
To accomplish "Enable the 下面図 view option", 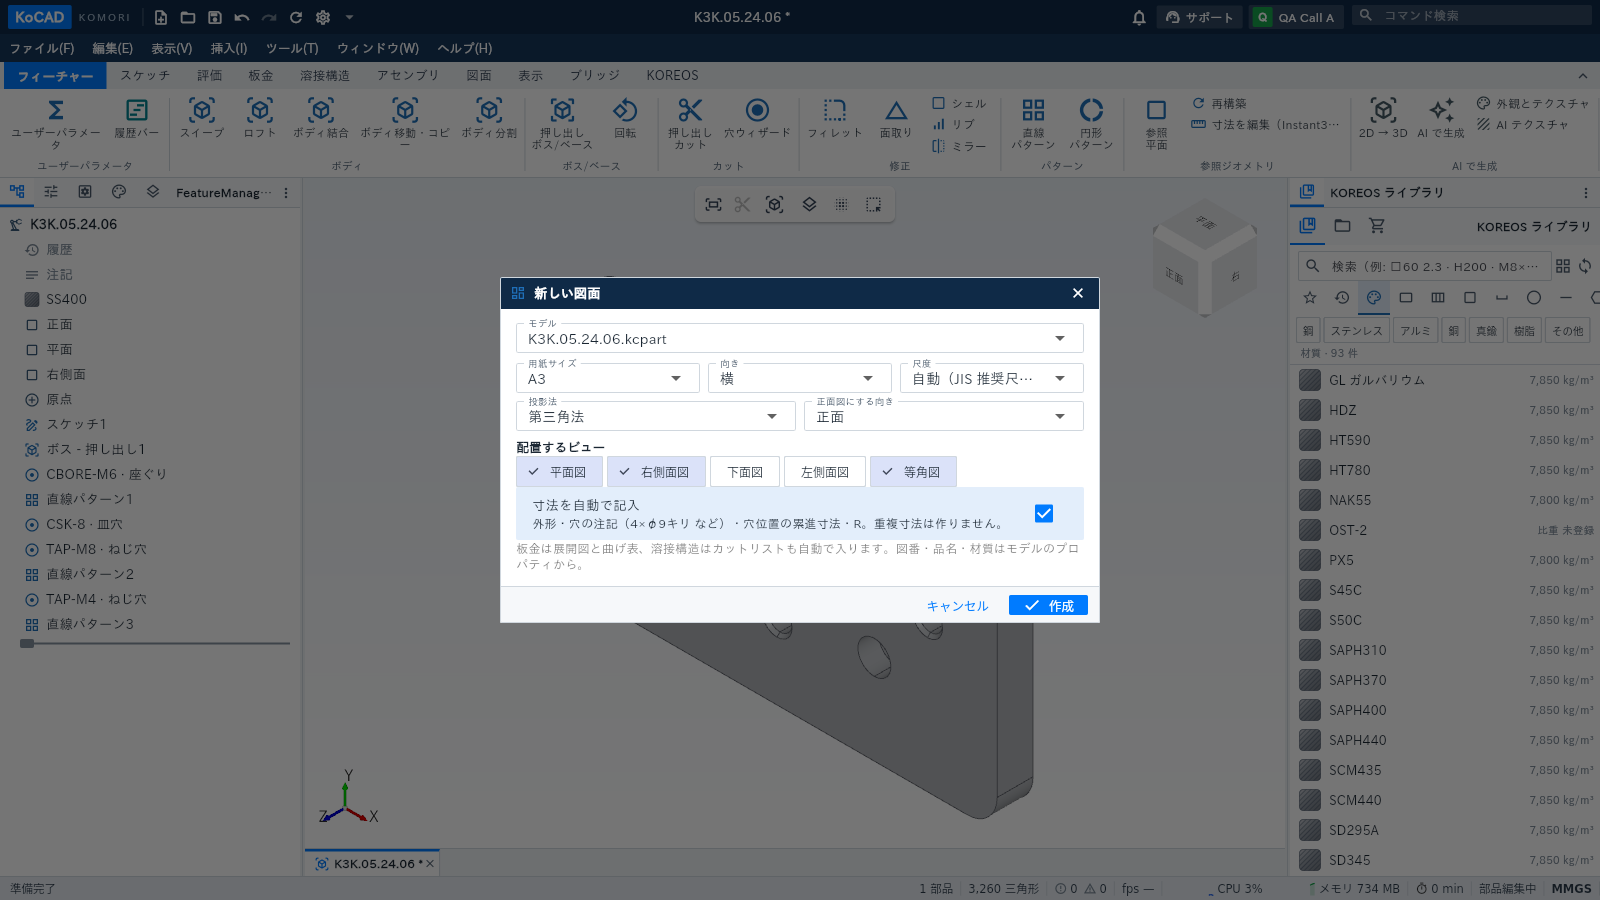I will 745,472.
